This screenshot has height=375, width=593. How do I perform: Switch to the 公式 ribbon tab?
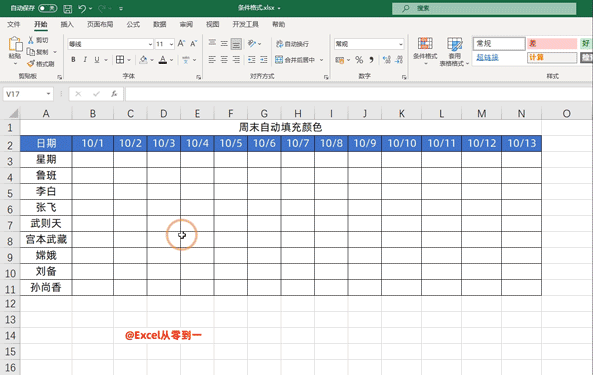pos(133,24)
